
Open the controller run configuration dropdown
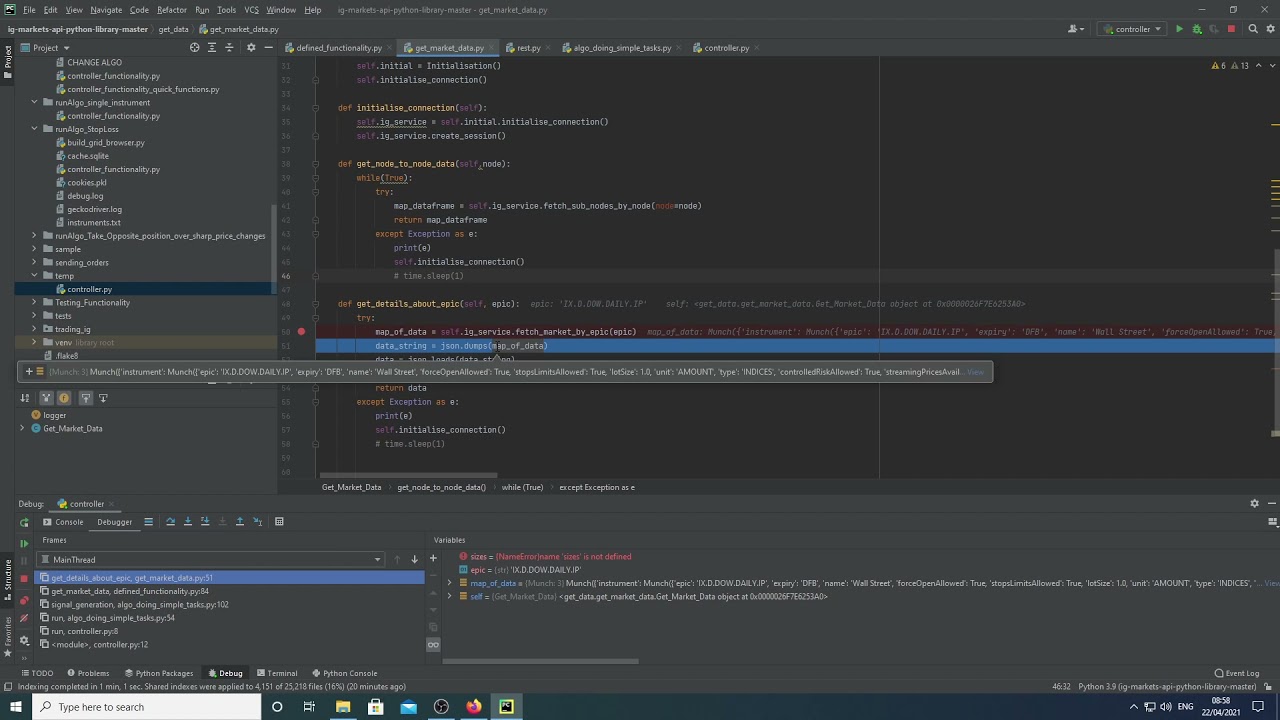tap(1132, 29)
